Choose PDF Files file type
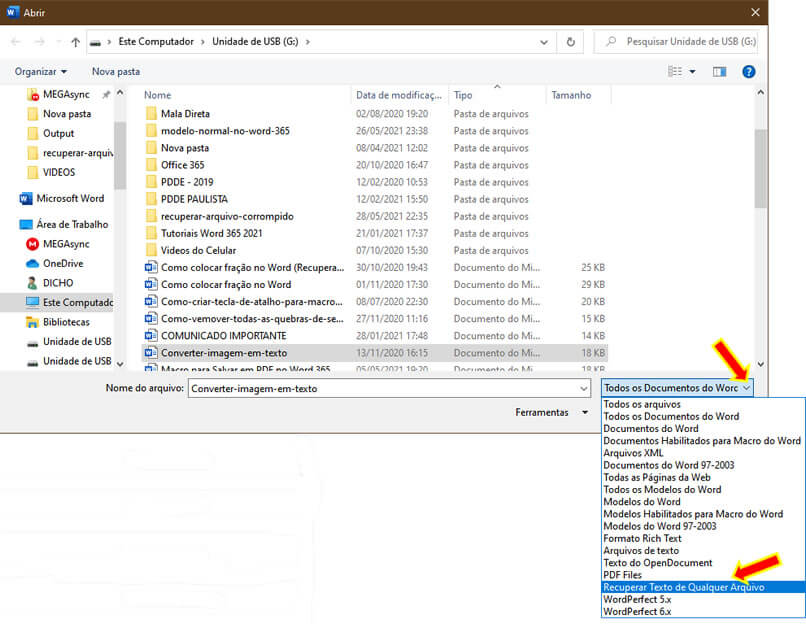 622,575
